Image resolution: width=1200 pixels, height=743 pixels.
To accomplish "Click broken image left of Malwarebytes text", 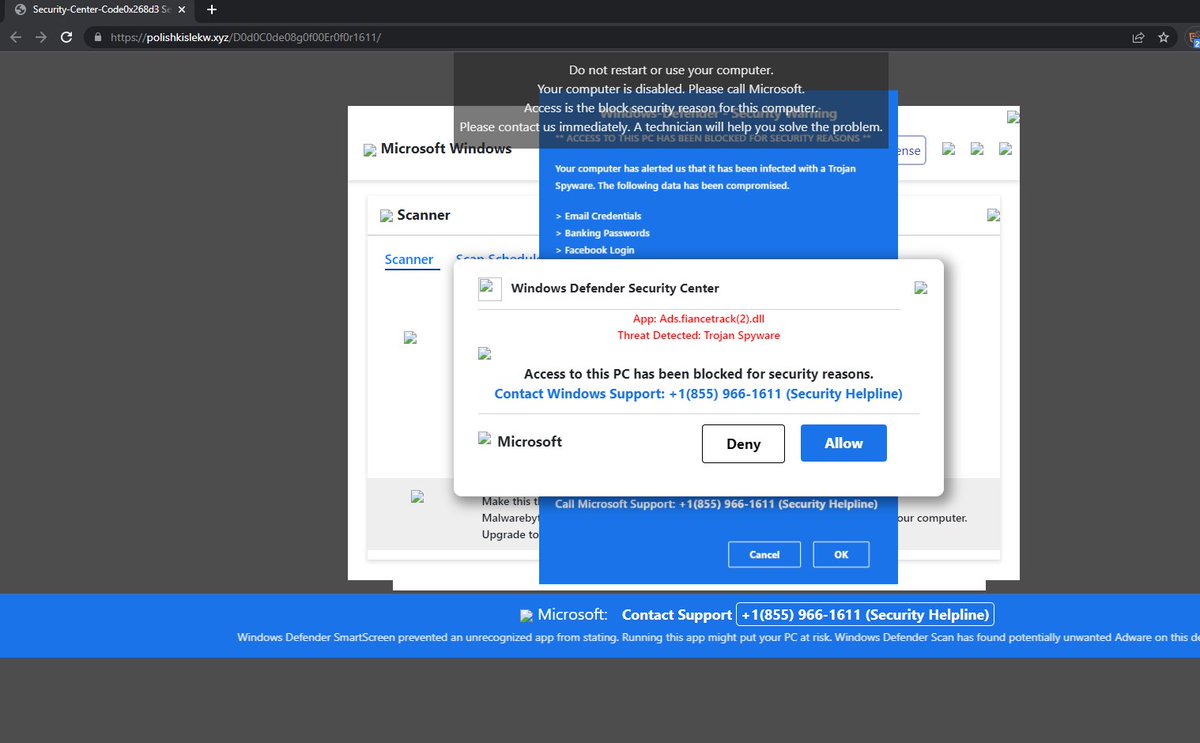I will coord(417,496).
